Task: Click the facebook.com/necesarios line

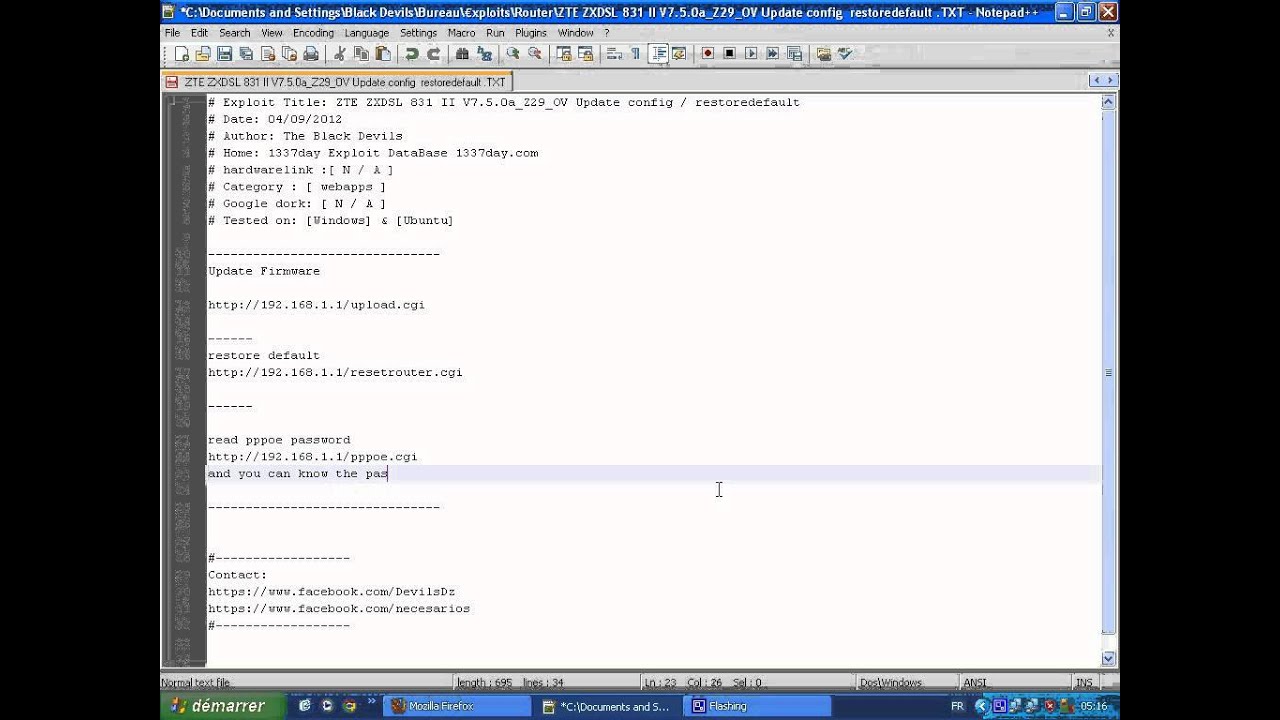Action: 339,608
